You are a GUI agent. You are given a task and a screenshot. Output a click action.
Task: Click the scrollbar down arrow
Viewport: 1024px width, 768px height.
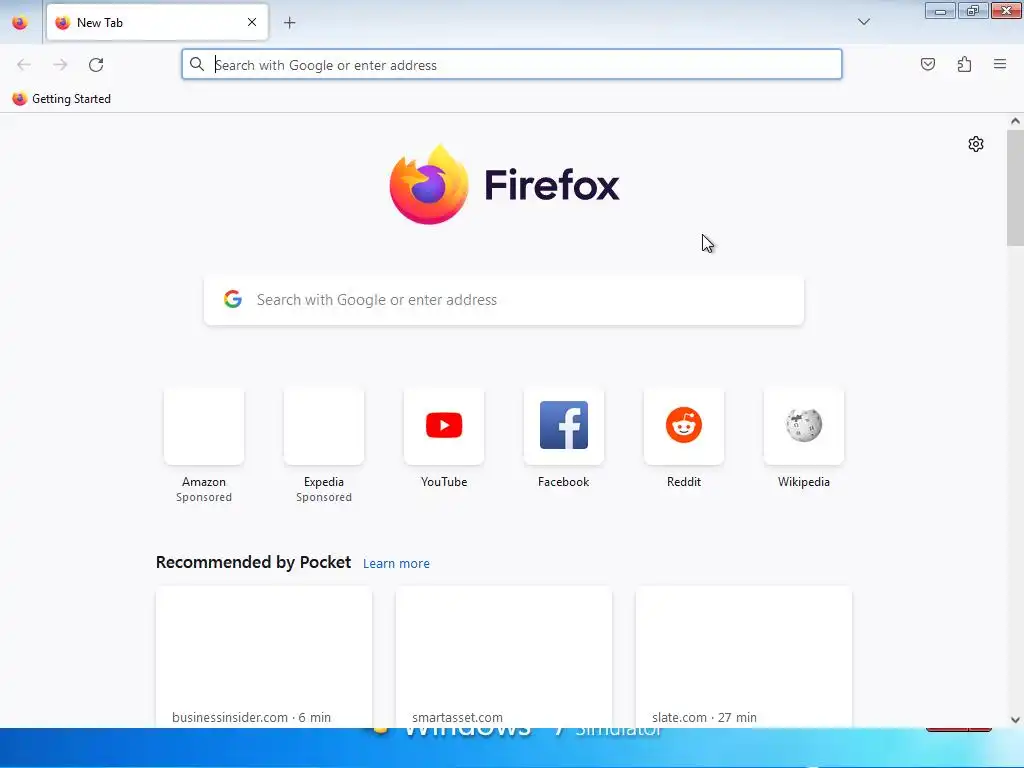(1015, 720)
